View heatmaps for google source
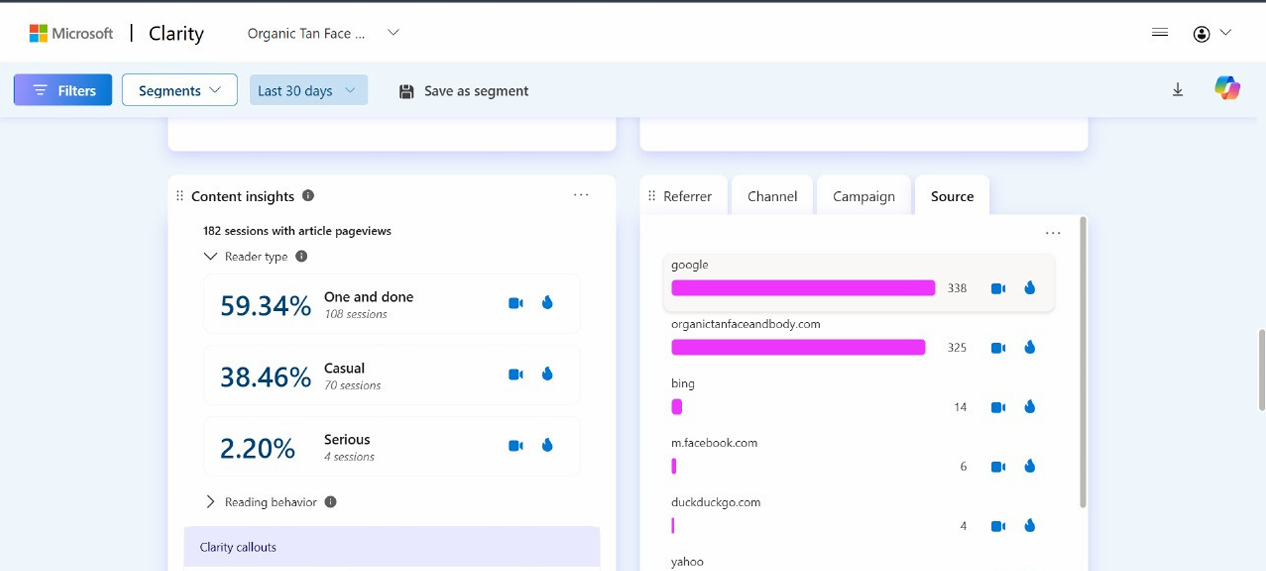This screenshot has width=1266, height=571. (x=1029, y=288)
